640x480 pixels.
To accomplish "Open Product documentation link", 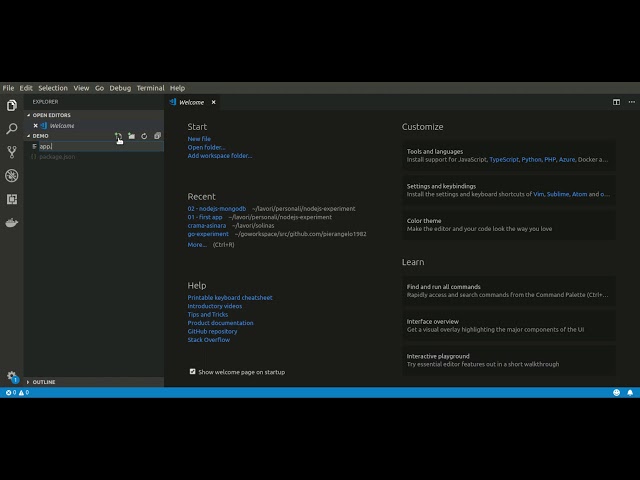I will [220, 323].
